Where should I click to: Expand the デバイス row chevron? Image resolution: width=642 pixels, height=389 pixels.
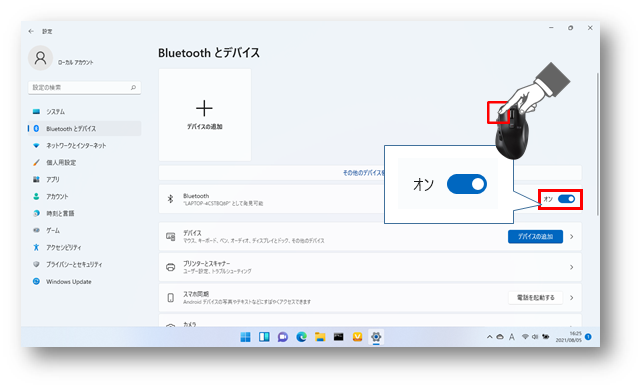[x=572, y=237]
